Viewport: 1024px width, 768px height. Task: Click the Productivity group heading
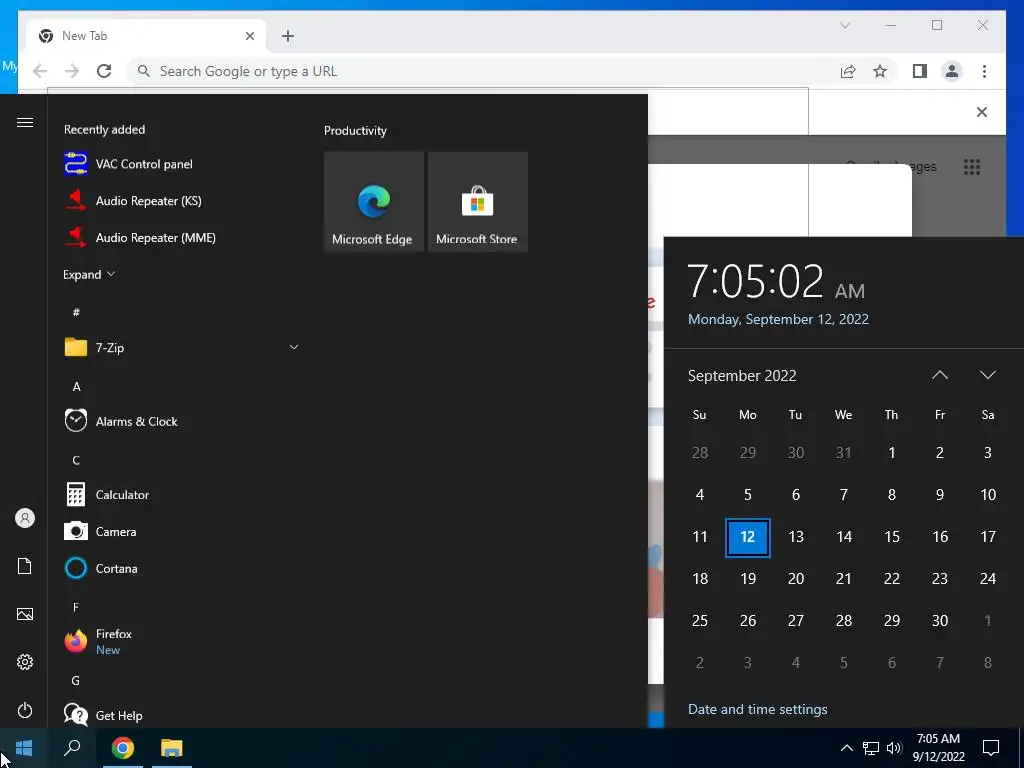[355, 131]
